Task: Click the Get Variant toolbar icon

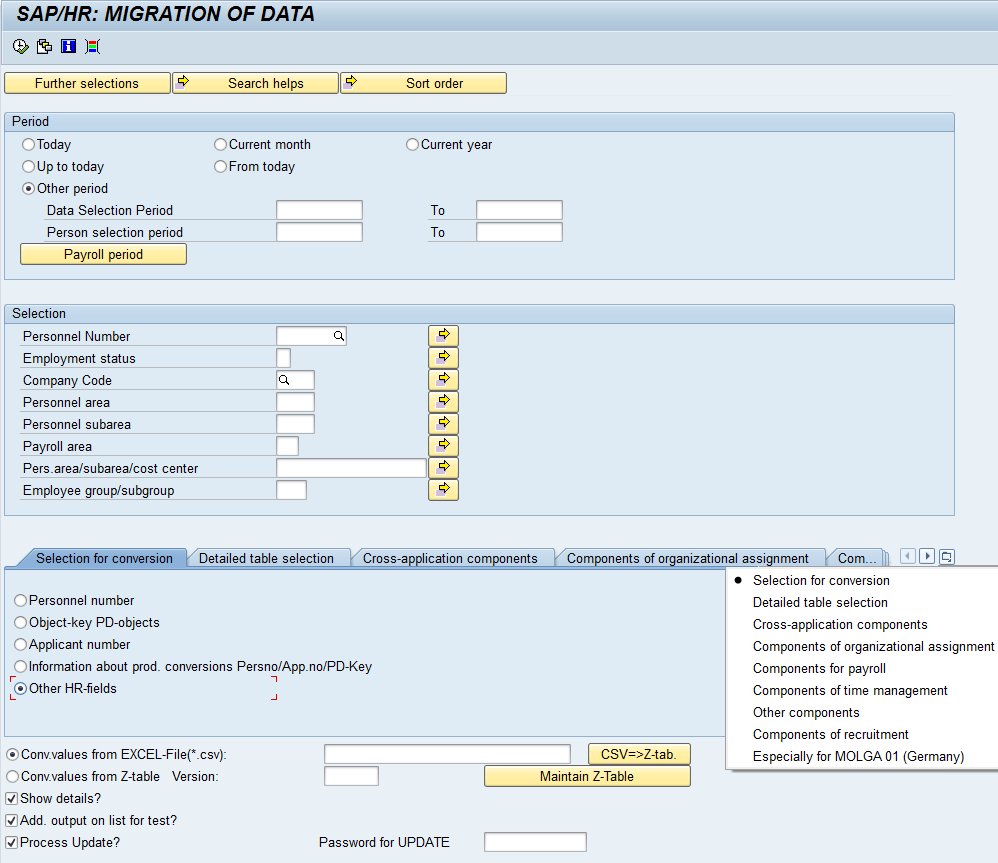Action: coord(45,46)
